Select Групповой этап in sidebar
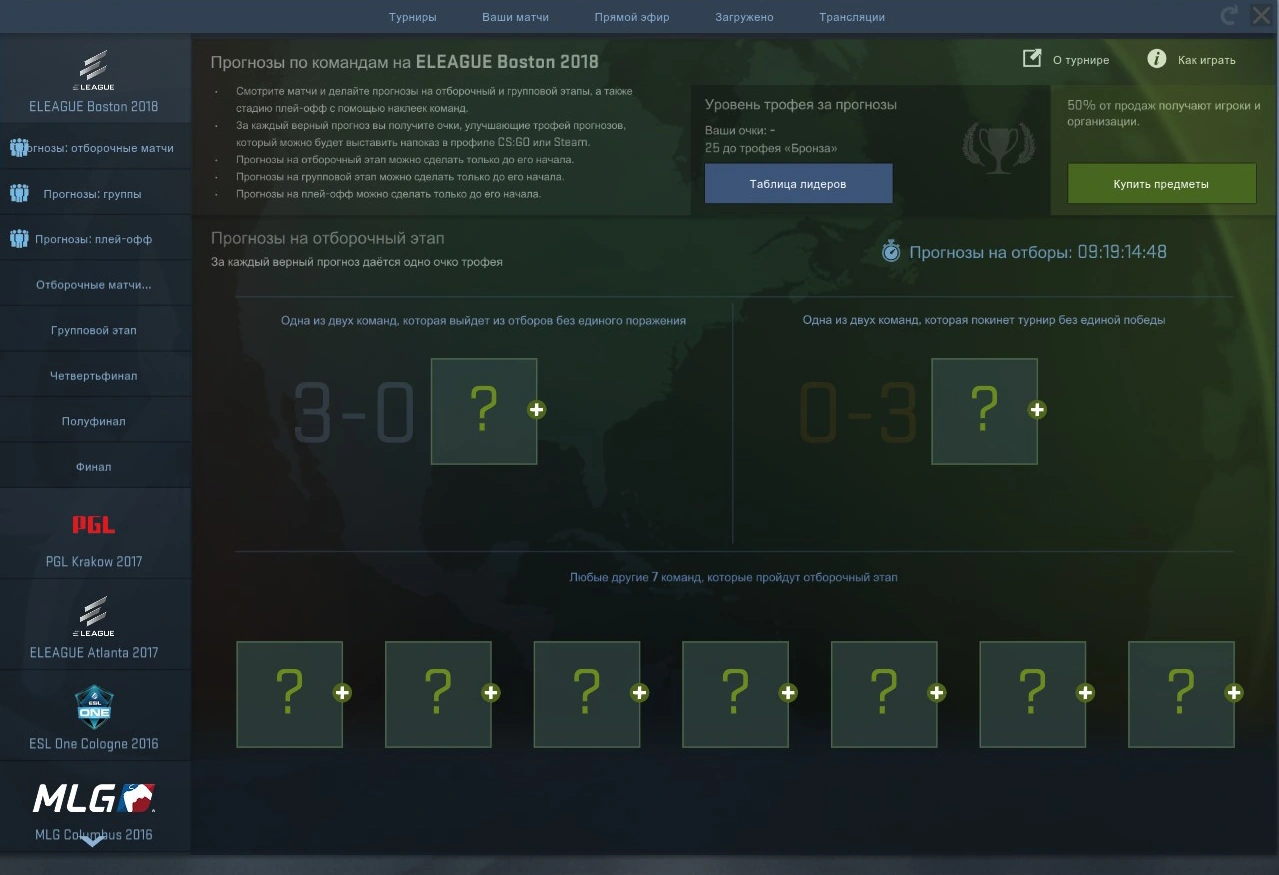This screenshot has width=1279, height=875. pyautogui.click(x=95, y=330)
